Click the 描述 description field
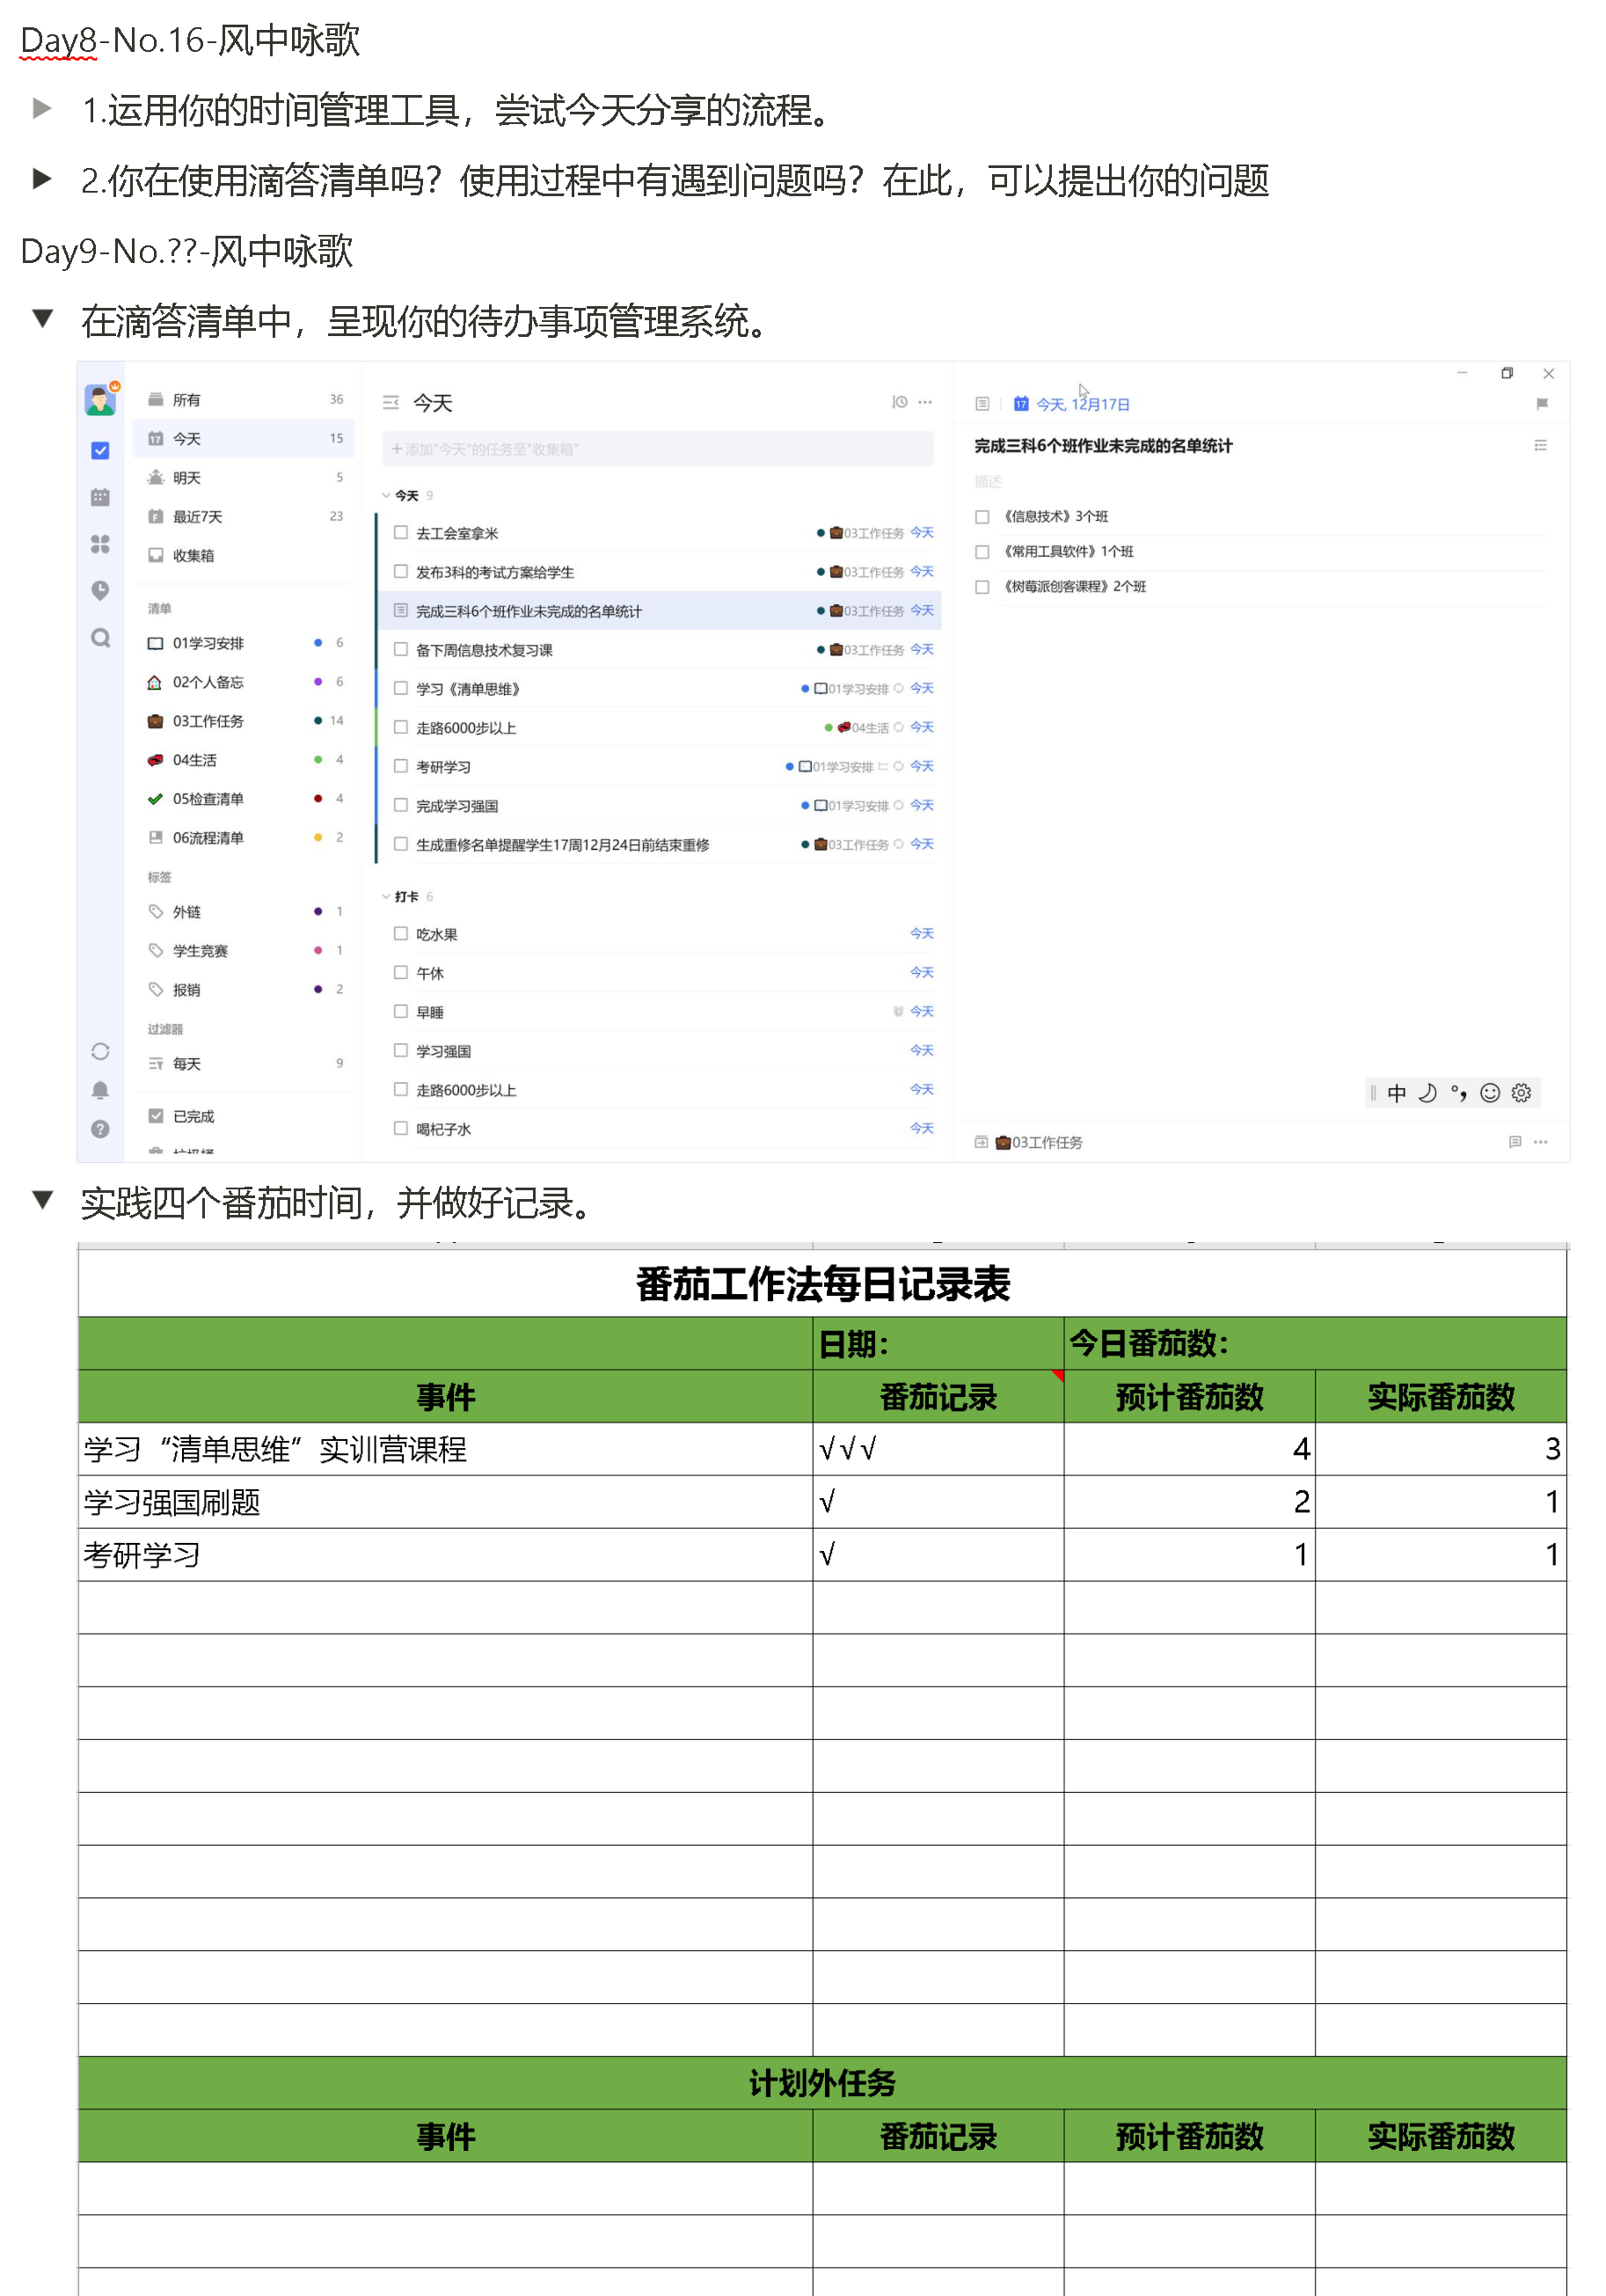1606x2296 pixels. click(988, 481)
